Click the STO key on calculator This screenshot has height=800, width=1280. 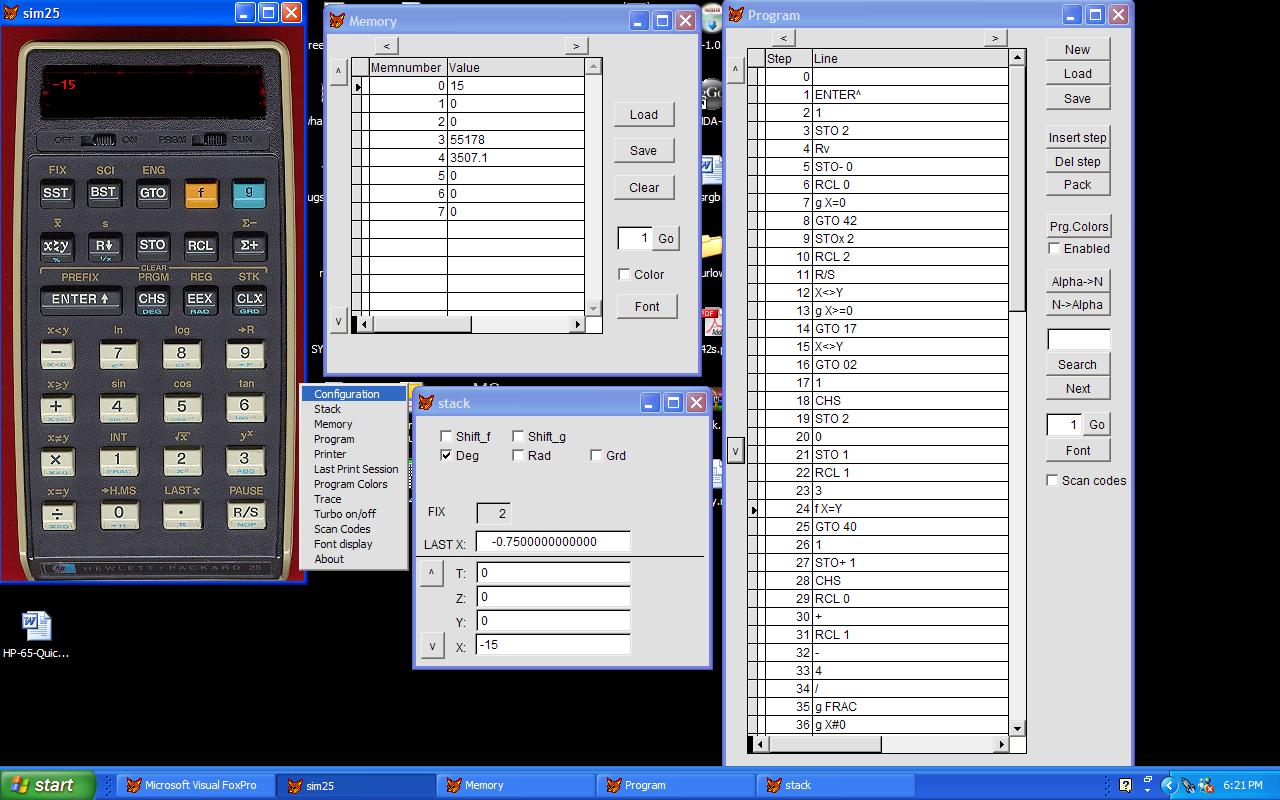pyautogui.click(x=152, y=247)
